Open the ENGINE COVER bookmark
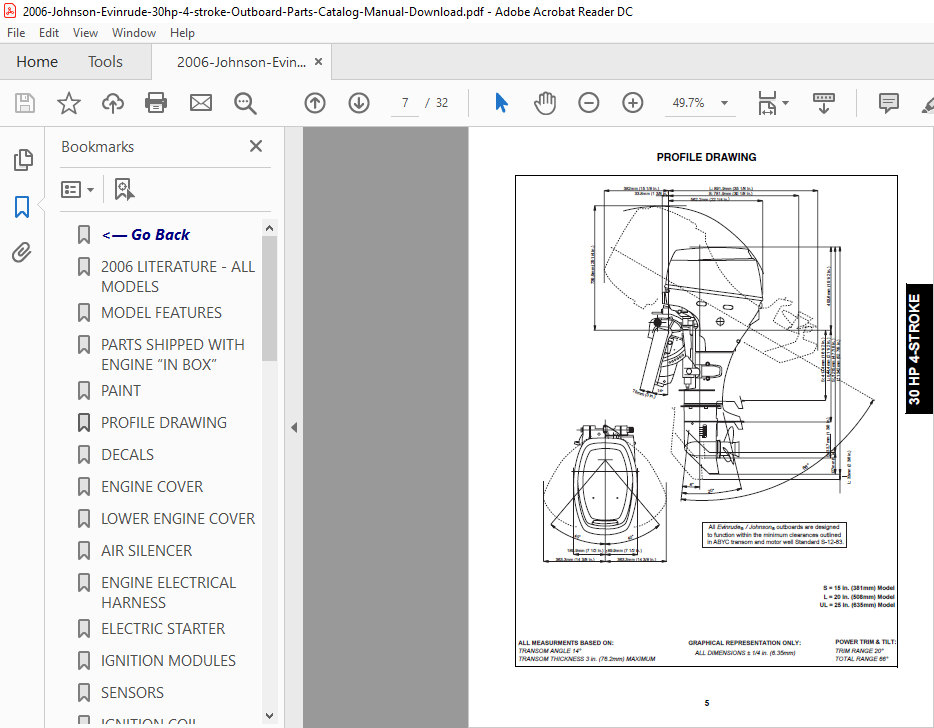The height and width of the screenshot is (728, 934). 152,487
